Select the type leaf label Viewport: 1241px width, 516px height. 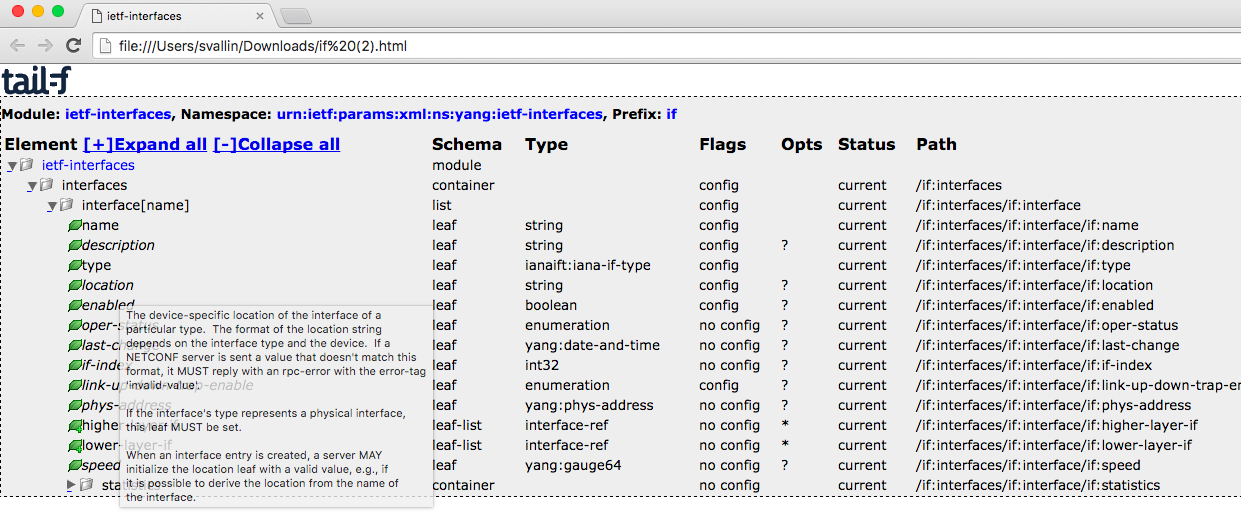coord(96,265)
